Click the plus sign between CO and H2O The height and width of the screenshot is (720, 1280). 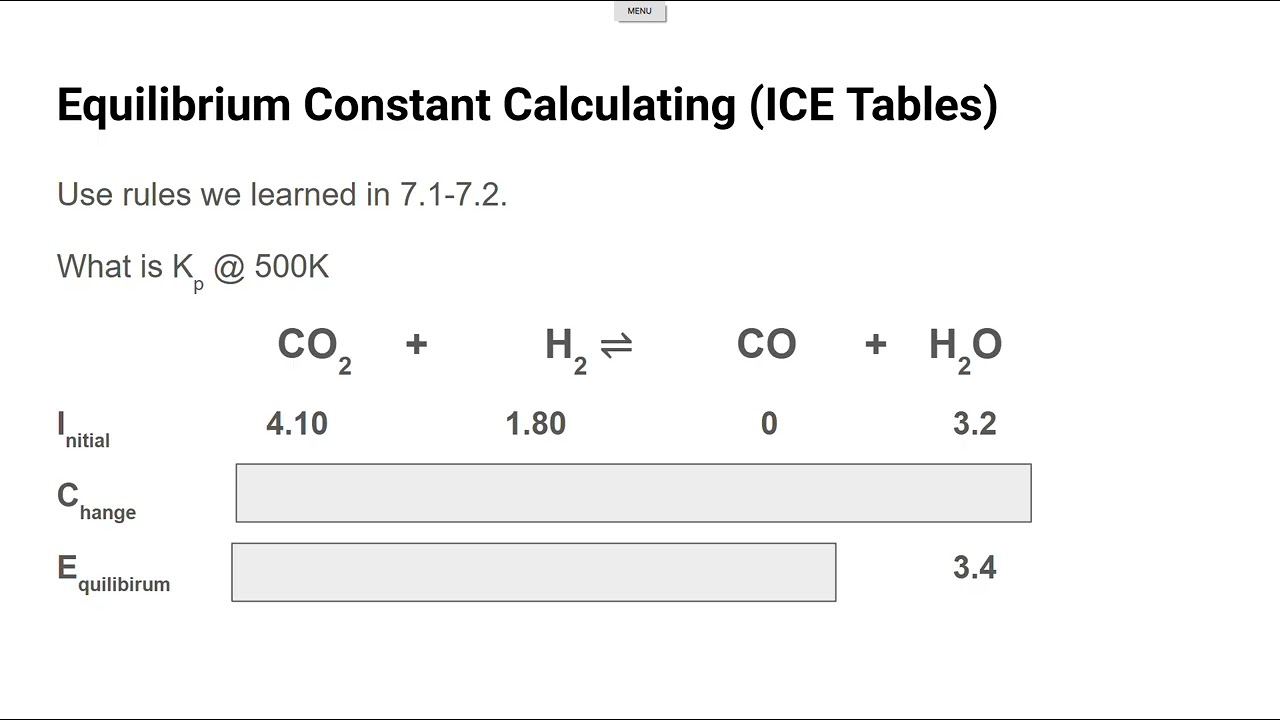pos(876,344)
